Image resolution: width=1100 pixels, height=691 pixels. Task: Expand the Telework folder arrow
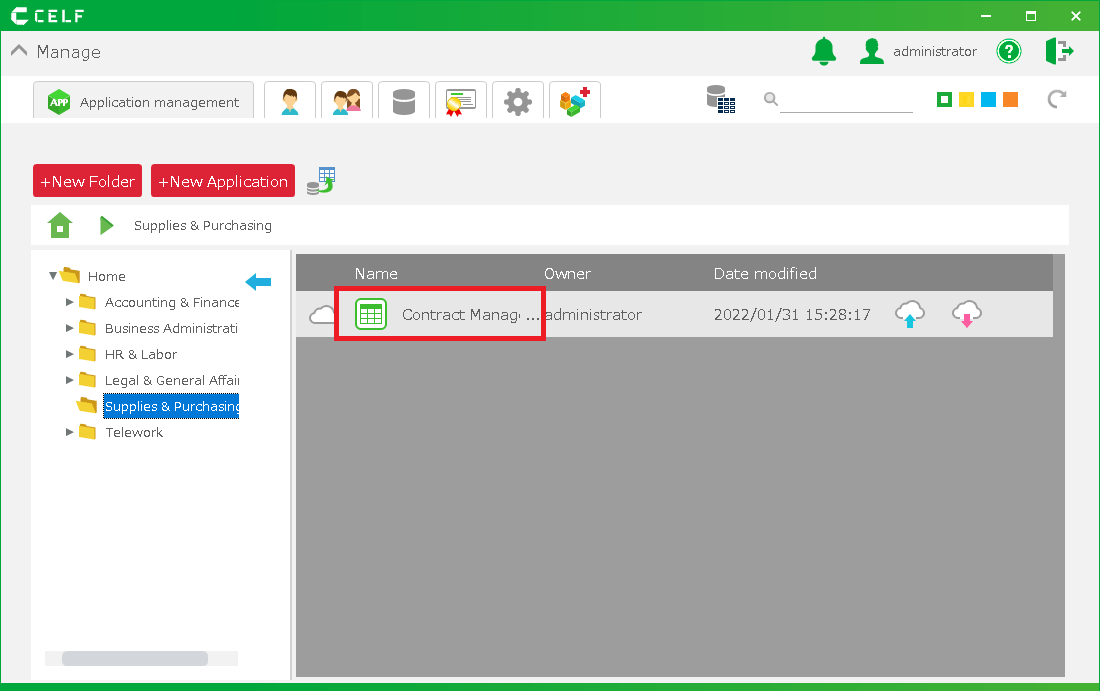[x=70, y=432]
